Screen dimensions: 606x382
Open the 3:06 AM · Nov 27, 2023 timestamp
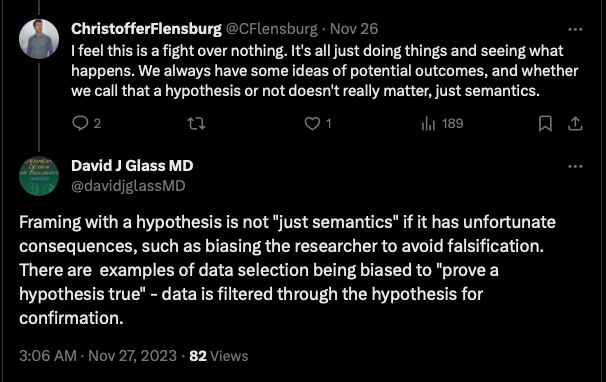point(98,356)
